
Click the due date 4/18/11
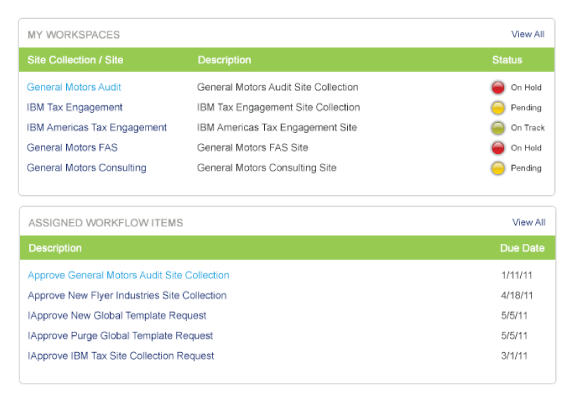pyautogui.click(x=517, y=295)
